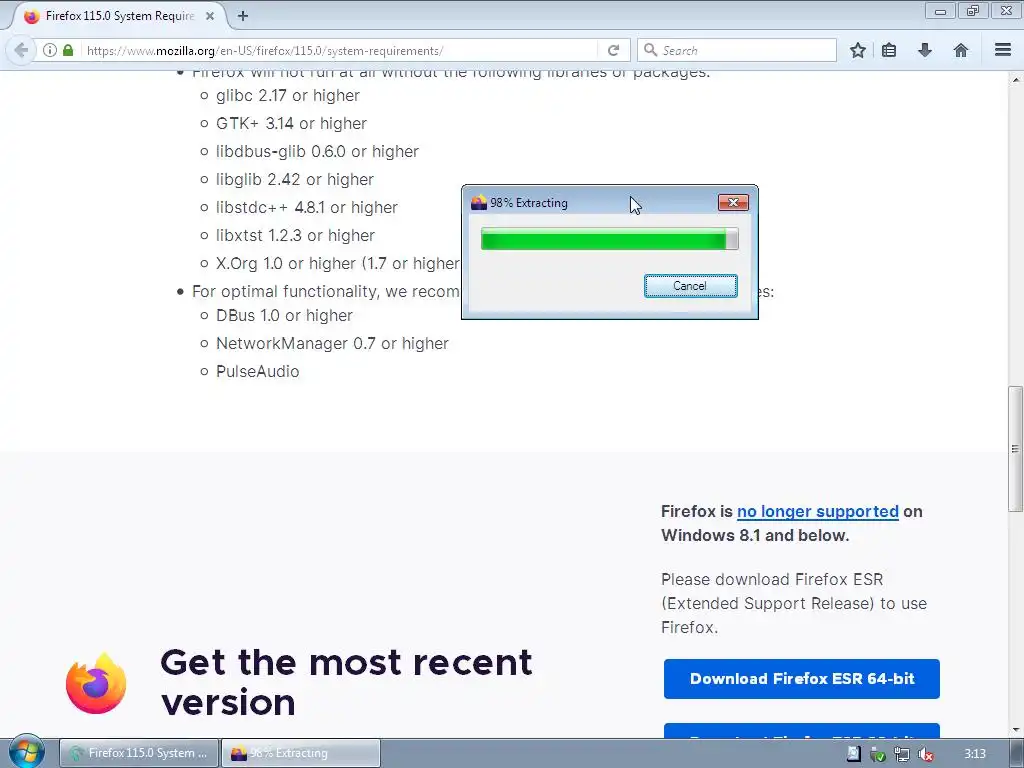
Task: Click the magnifier icon in the search box
Action: (650, 50)
